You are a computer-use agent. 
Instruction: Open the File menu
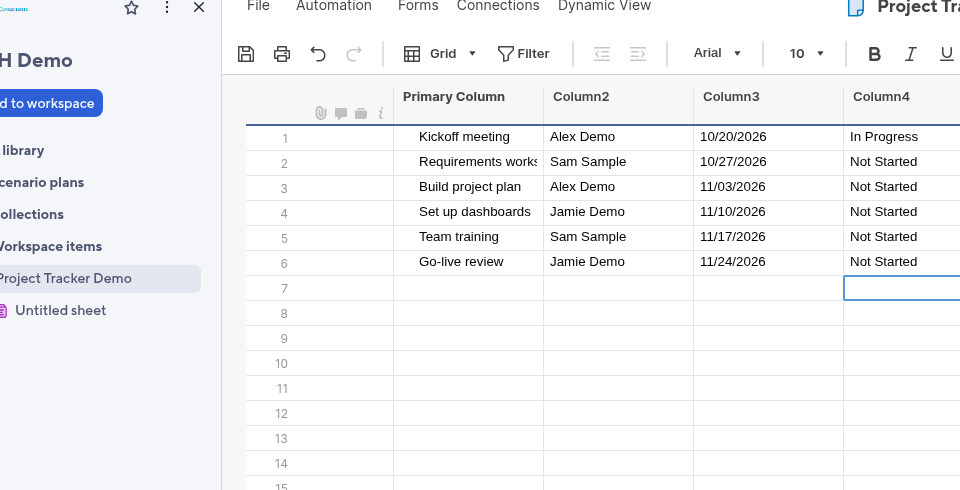pyautogui.click(x=258, y=6)
